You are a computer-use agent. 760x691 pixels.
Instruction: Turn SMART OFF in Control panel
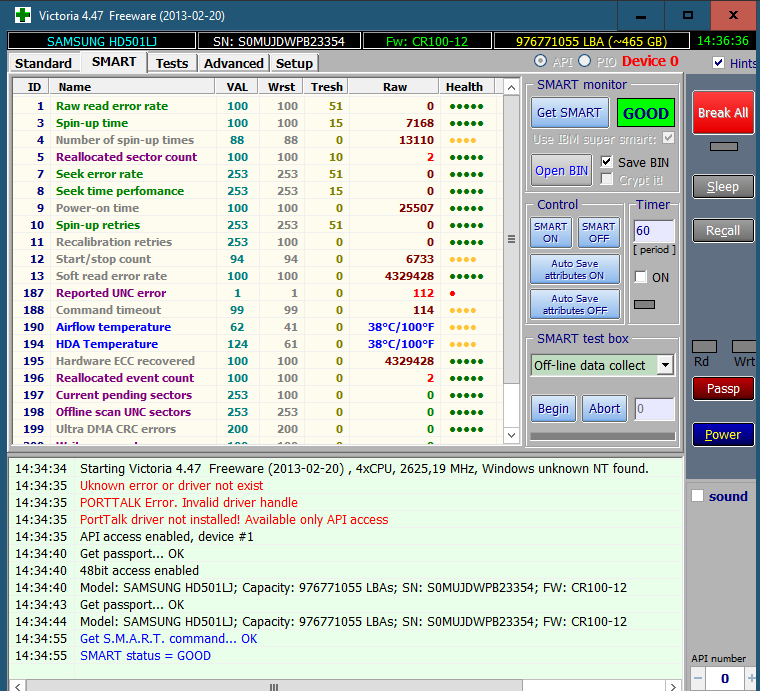click(x=598, y=232)
